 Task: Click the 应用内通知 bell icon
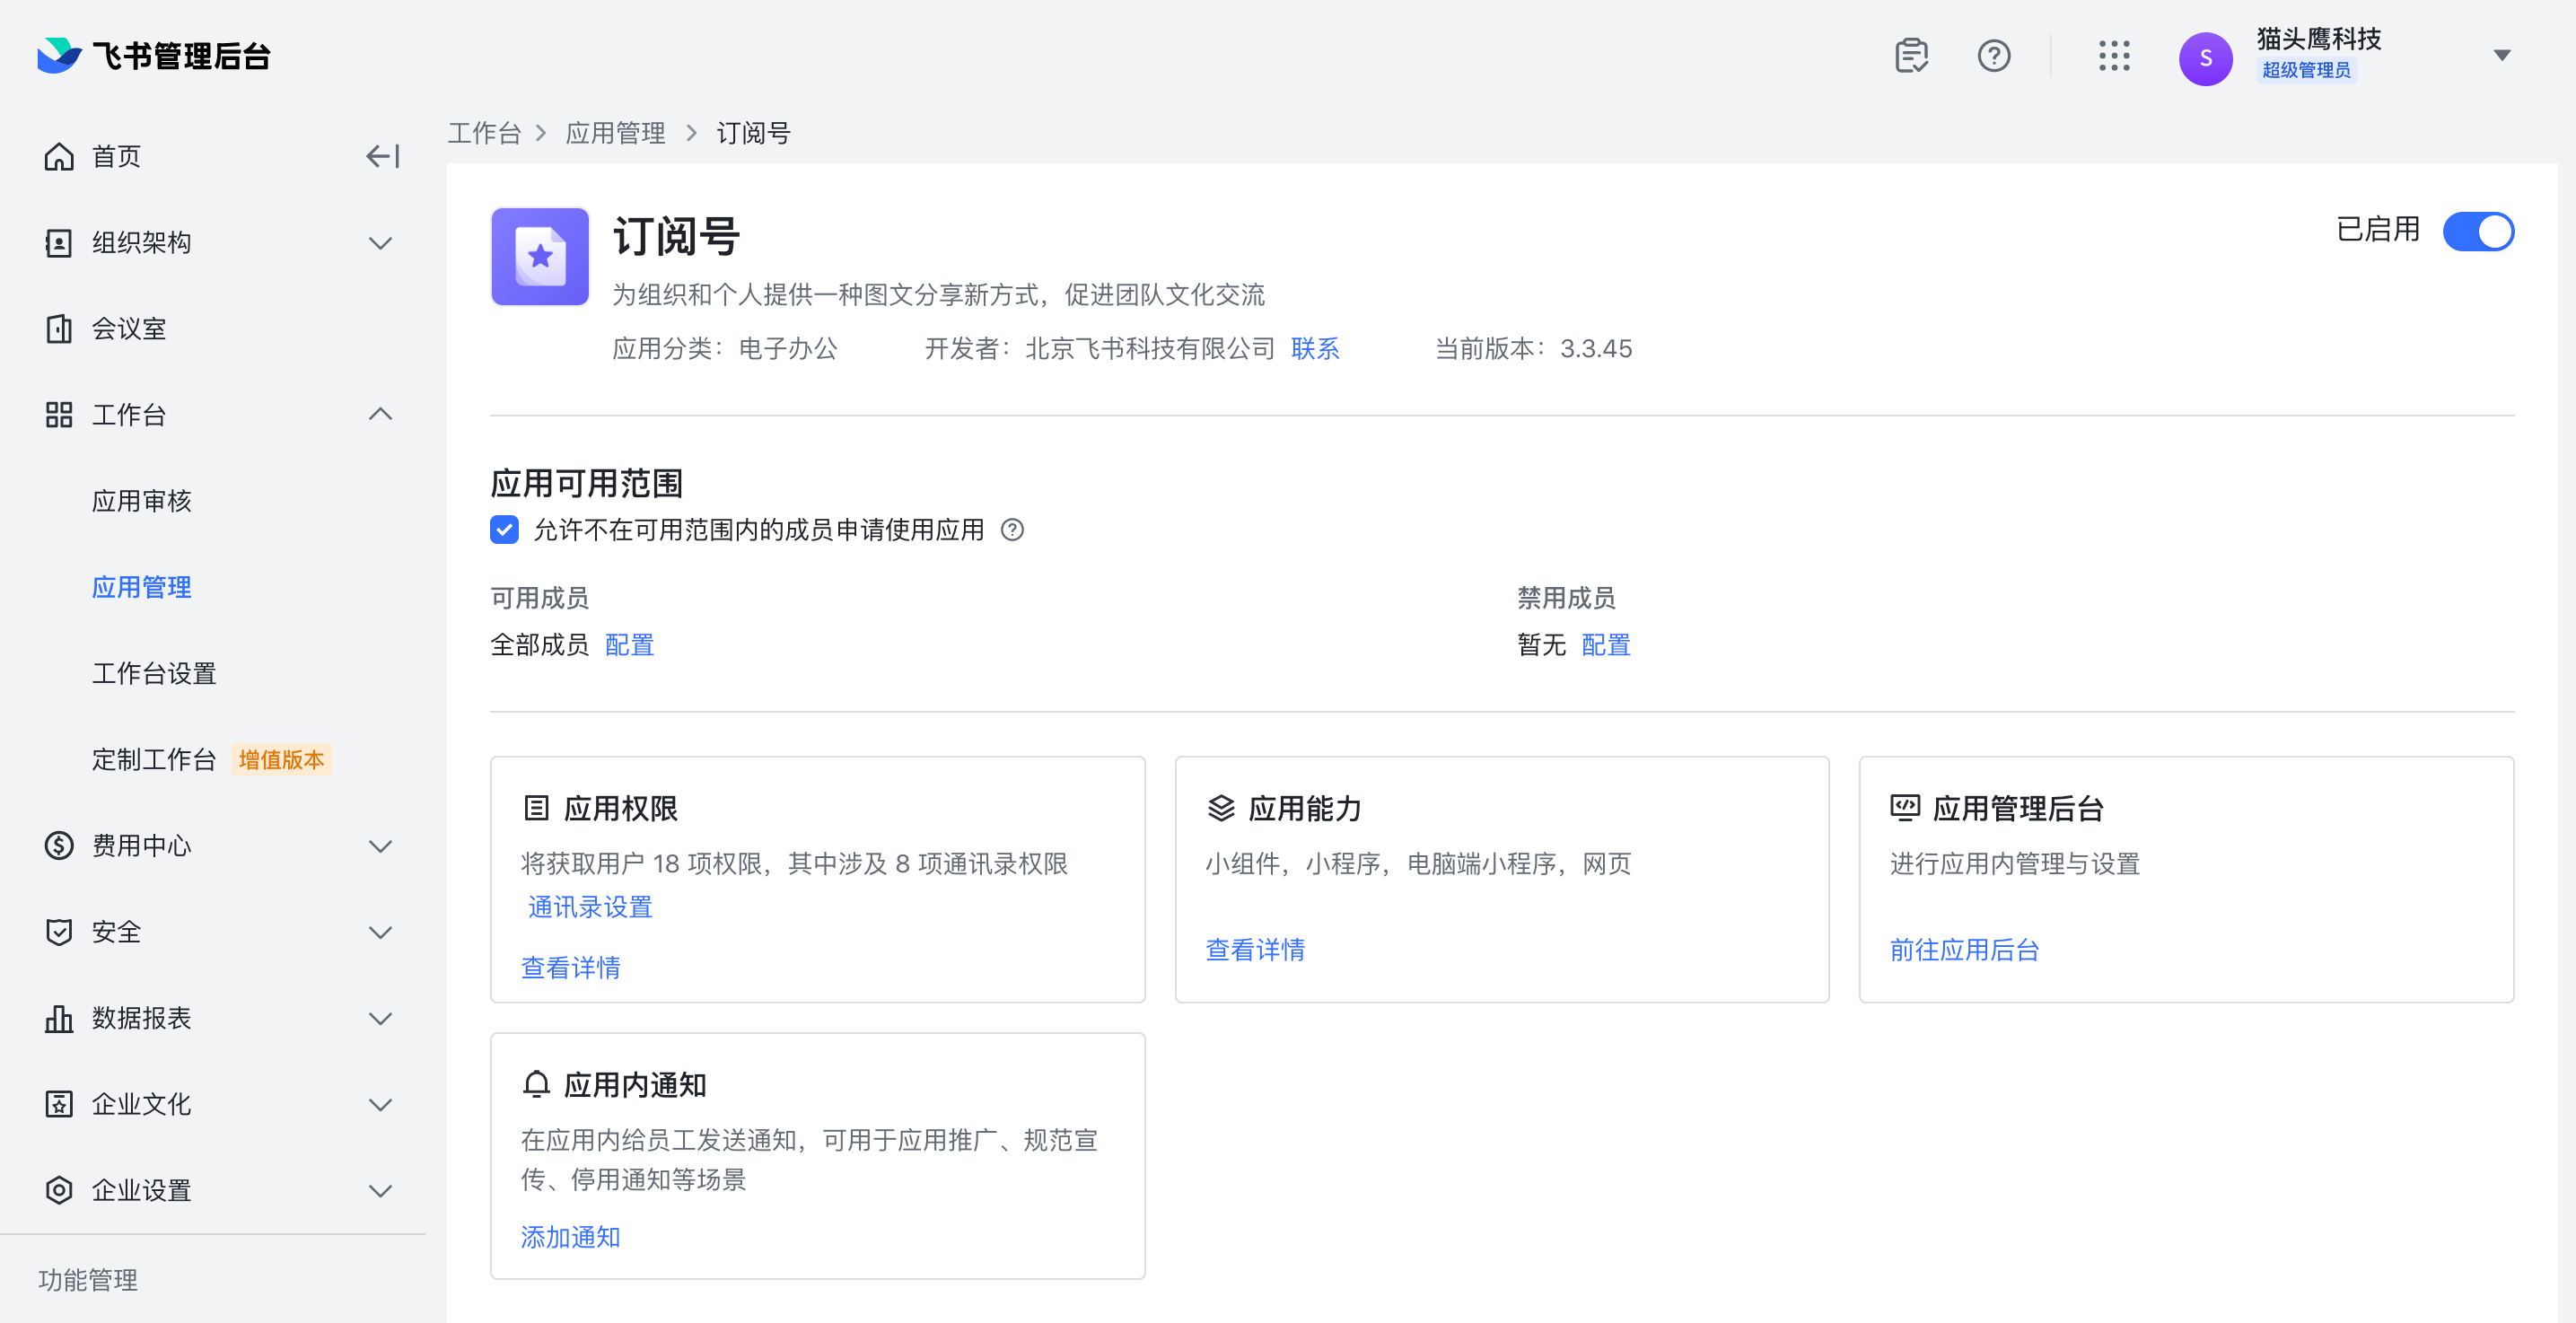pos(536,1084)
